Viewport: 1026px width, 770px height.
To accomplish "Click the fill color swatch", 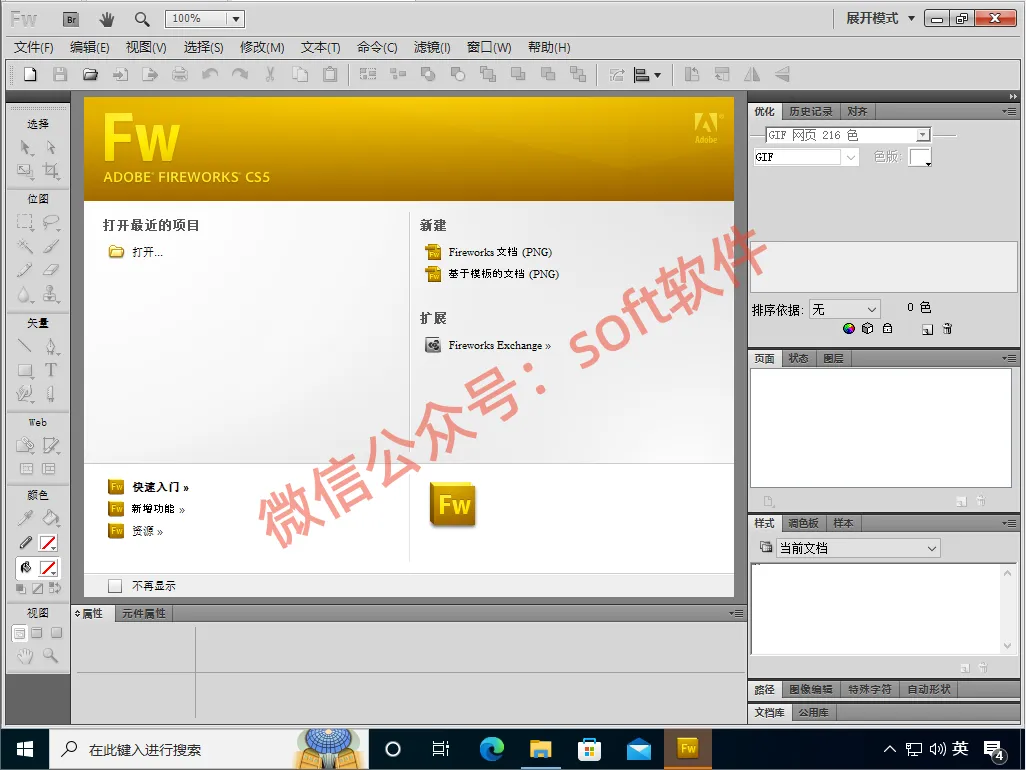I will 48,567.
